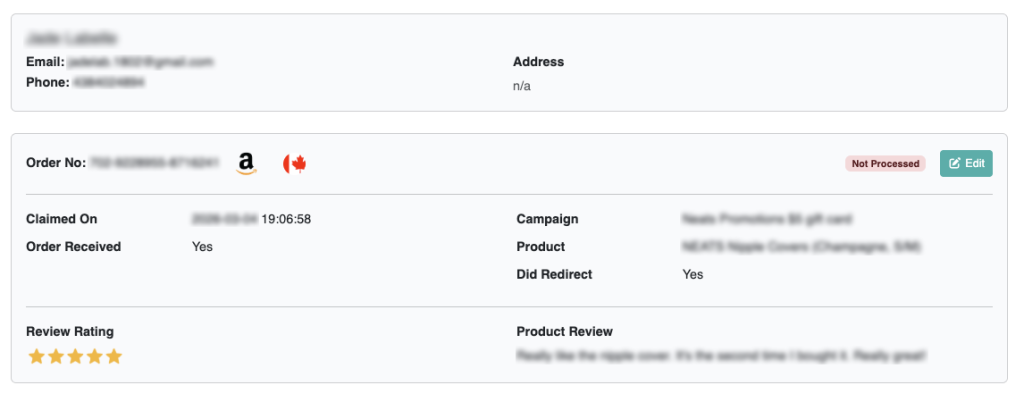Click the fourth rating star
Image resolution: width=1024 pixels, height=402 pixels.
click(x=95, y=356)
